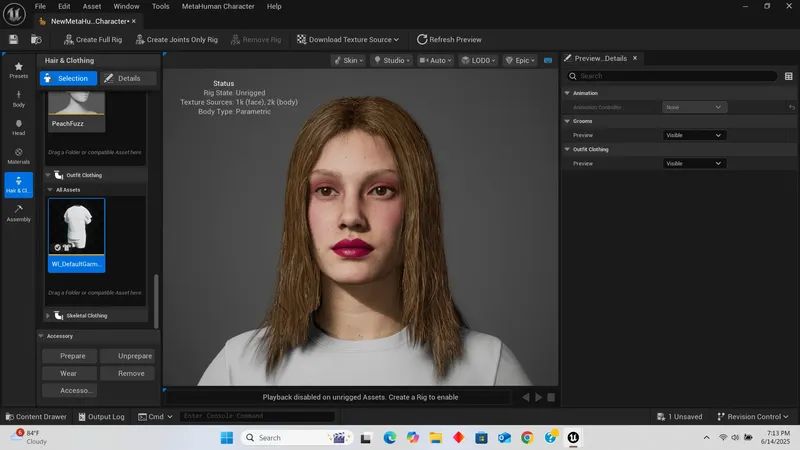Stop the preview playback
This screenshot has height=450, width=800.
pyautogui.click(x=551, y=397)
